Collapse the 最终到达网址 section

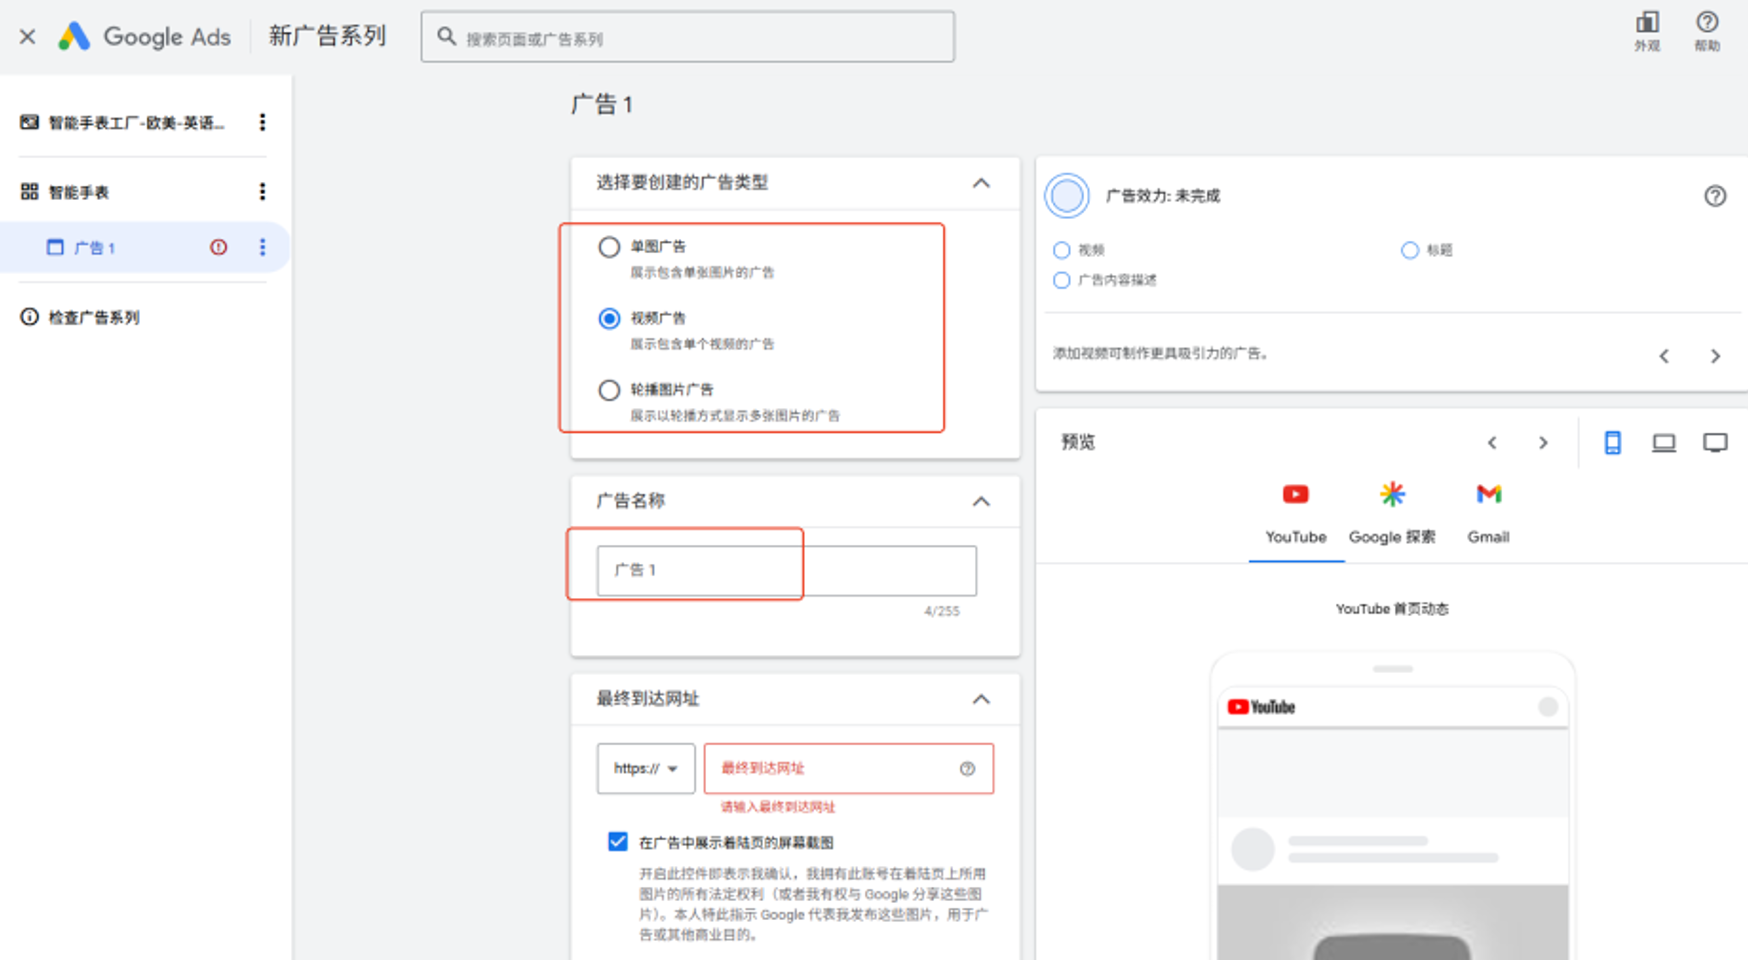click(981, 699)
